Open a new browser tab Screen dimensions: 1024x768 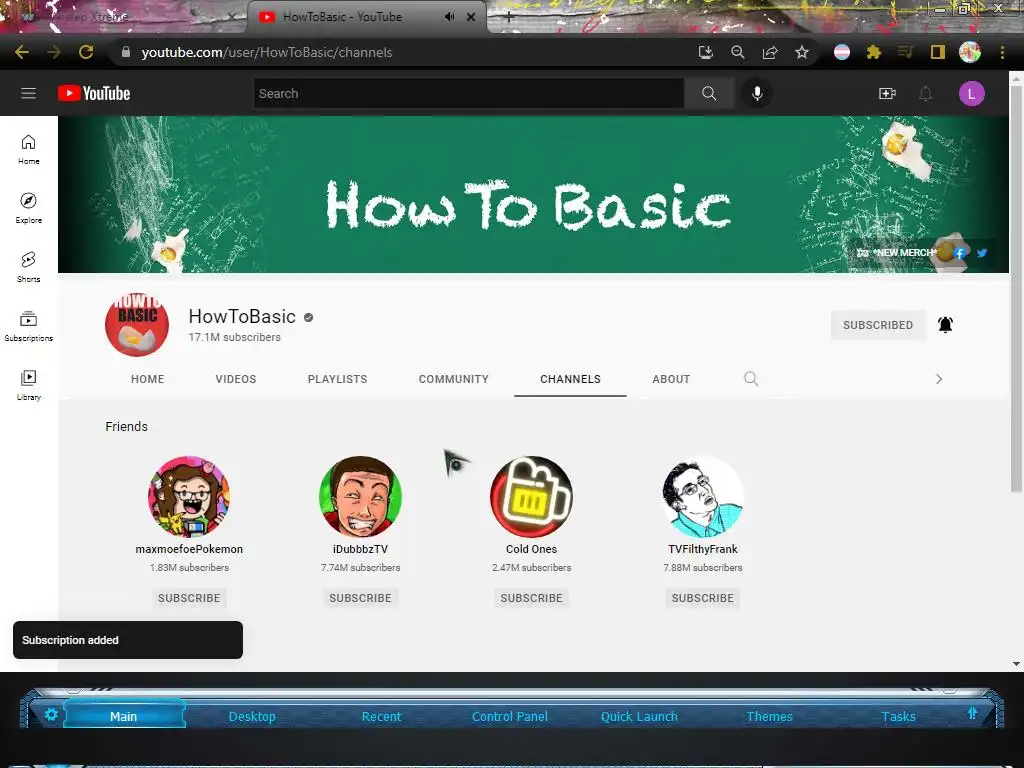tap(509, 18)
